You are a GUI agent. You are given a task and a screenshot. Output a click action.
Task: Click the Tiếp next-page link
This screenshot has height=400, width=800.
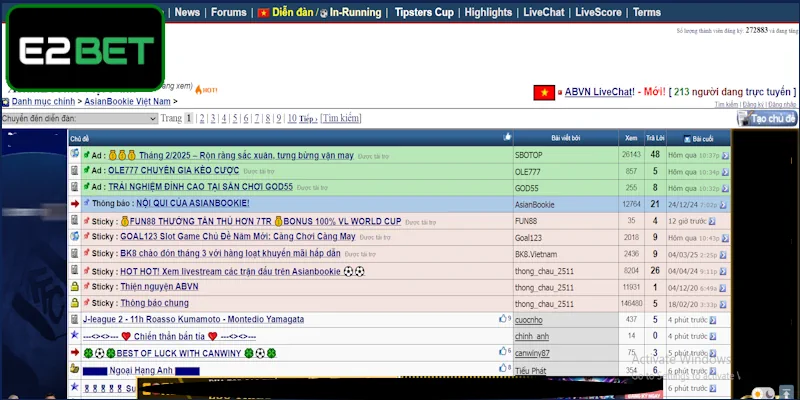[x=308, y=119]
